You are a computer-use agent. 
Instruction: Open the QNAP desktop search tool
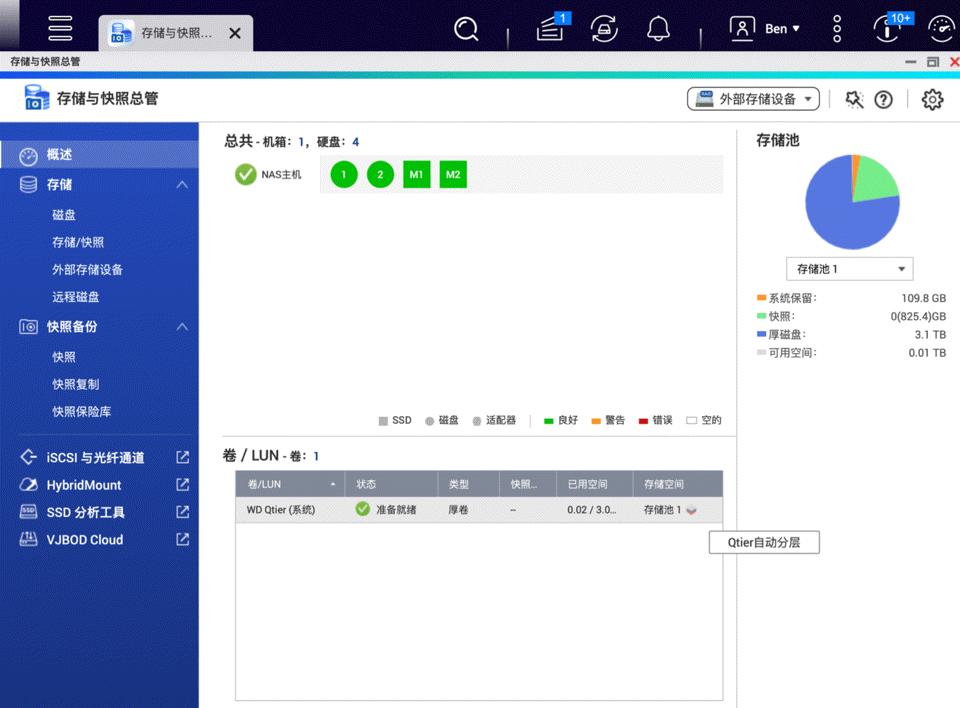click(466, 29)
